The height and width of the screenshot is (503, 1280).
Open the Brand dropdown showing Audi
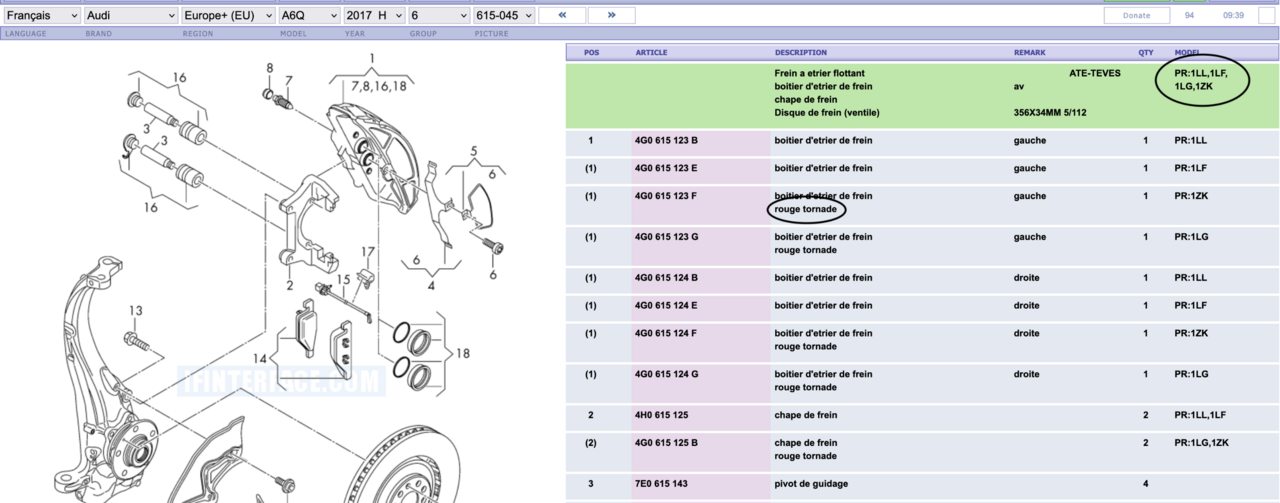[130, 16]
